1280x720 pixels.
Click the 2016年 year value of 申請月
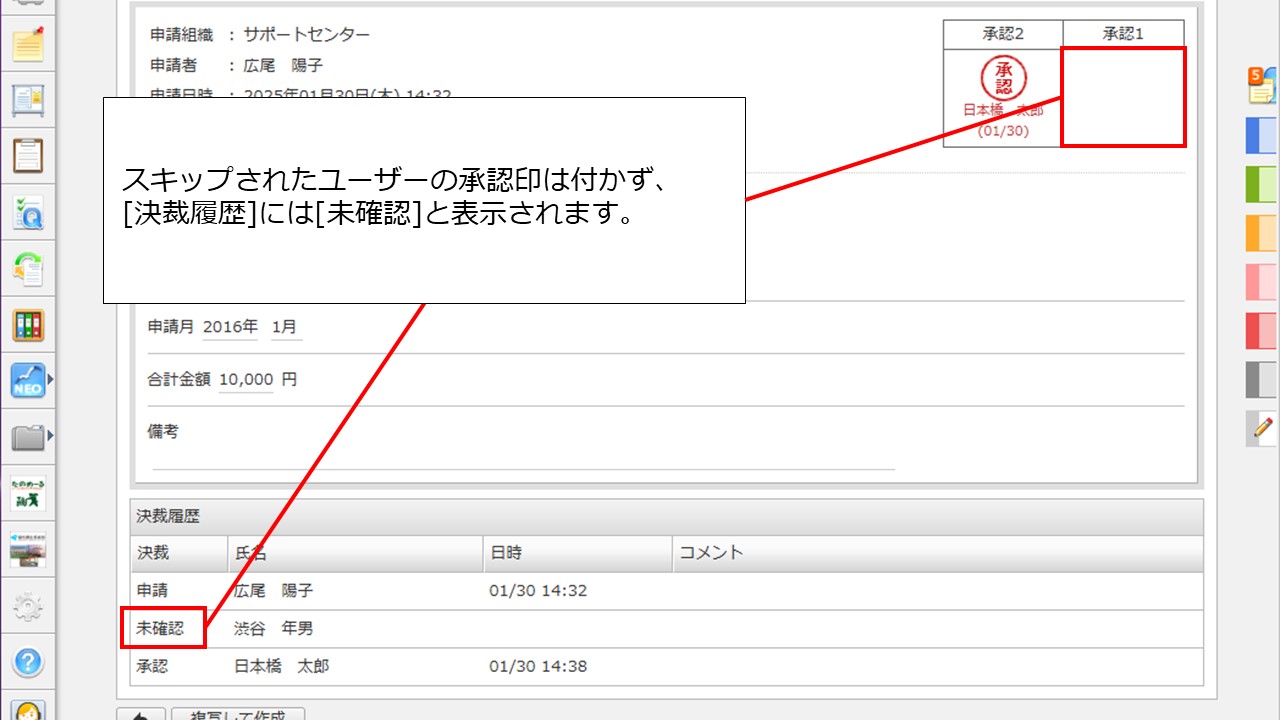click(x=230, y=326)
